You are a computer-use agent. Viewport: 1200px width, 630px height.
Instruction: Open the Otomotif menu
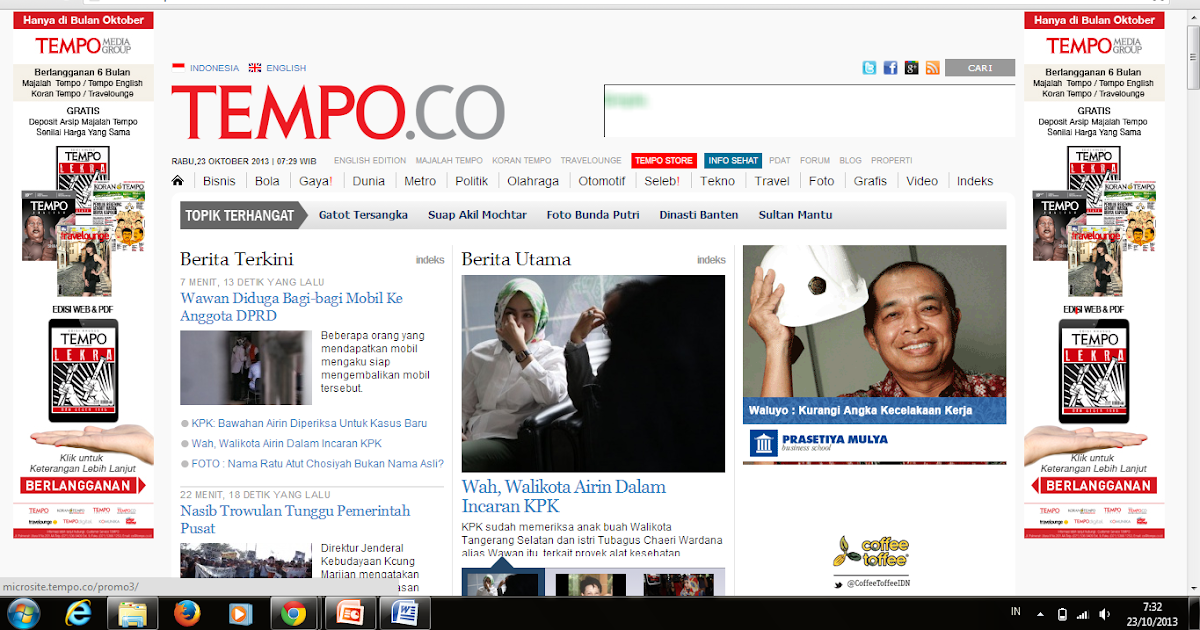click(602, 181)
